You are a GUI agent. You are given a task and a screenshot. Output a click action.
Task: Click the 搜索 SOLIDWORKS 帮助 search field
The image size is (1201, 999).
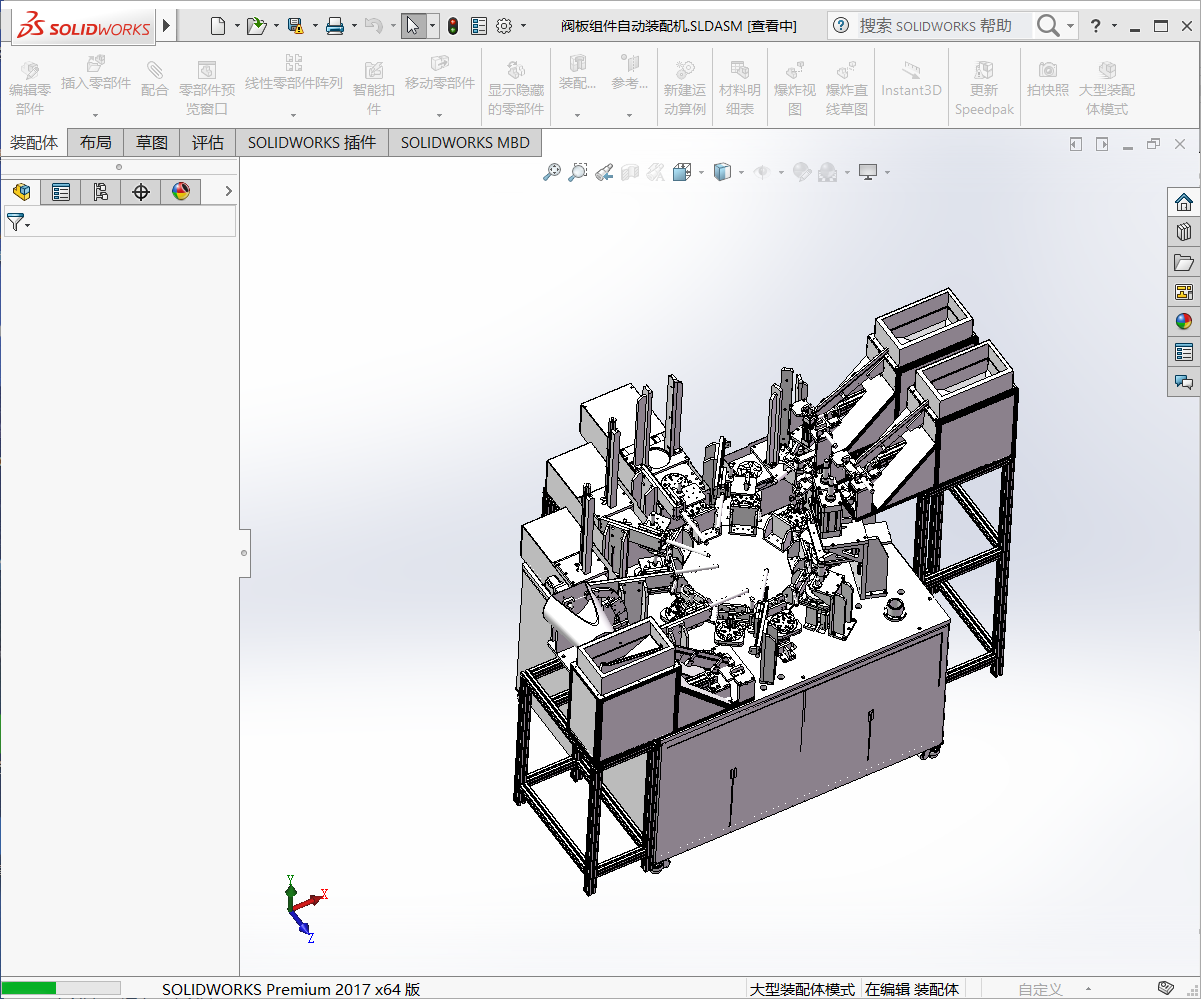coord(935,26)
